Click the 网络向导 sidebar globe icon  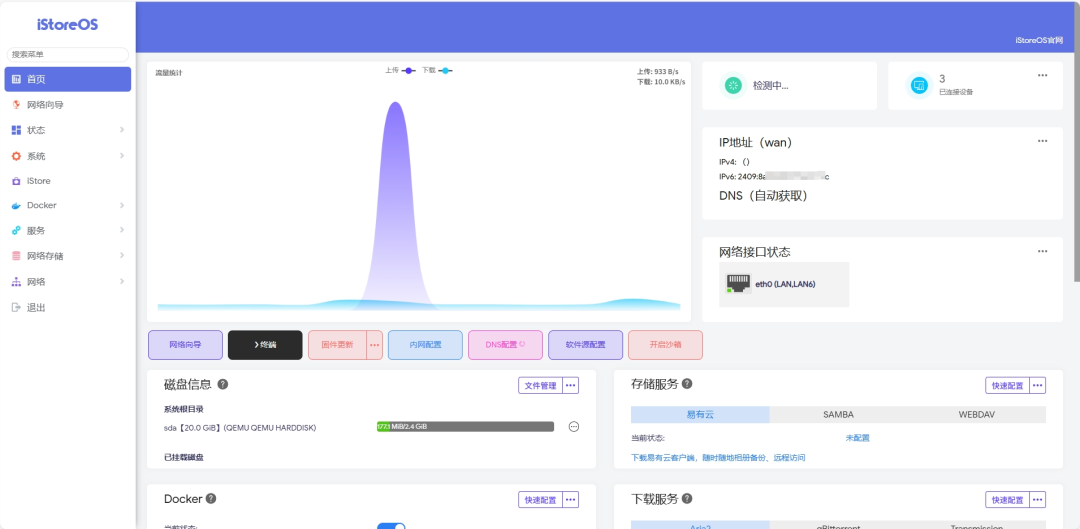(17, 105)
